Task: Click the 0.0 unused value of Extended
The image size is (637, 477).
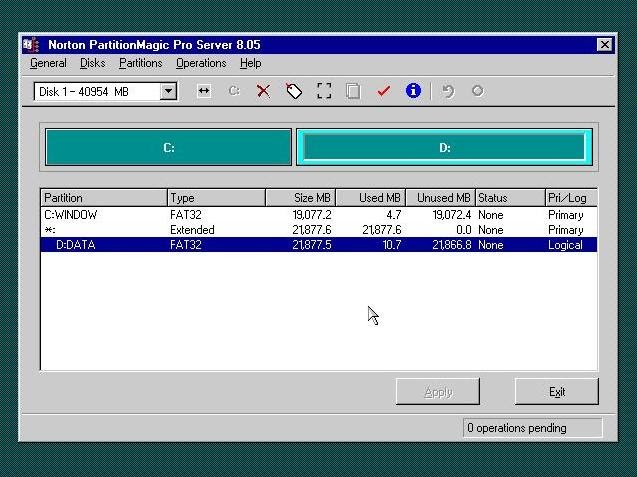Action: coord(464,230)
